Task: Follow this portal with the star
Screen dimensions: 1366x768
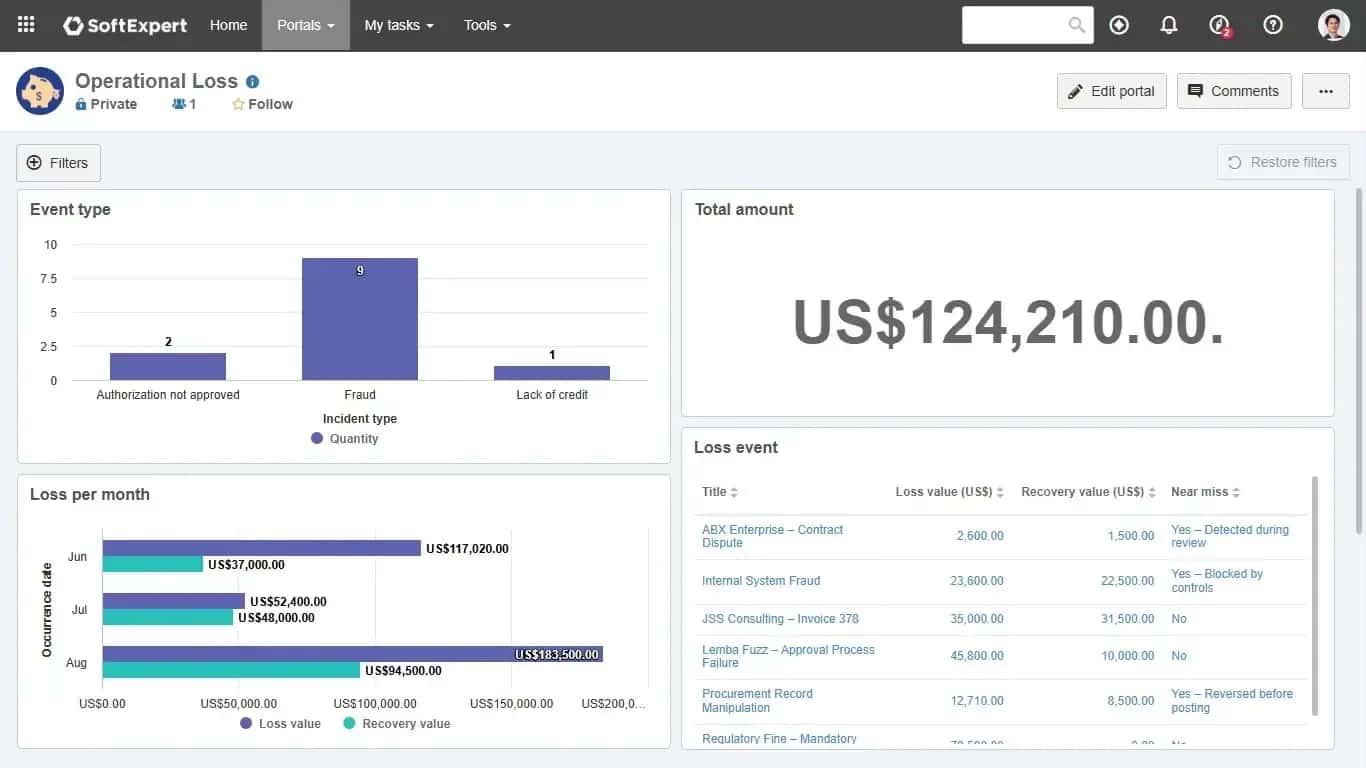Action: coord(262,104)
